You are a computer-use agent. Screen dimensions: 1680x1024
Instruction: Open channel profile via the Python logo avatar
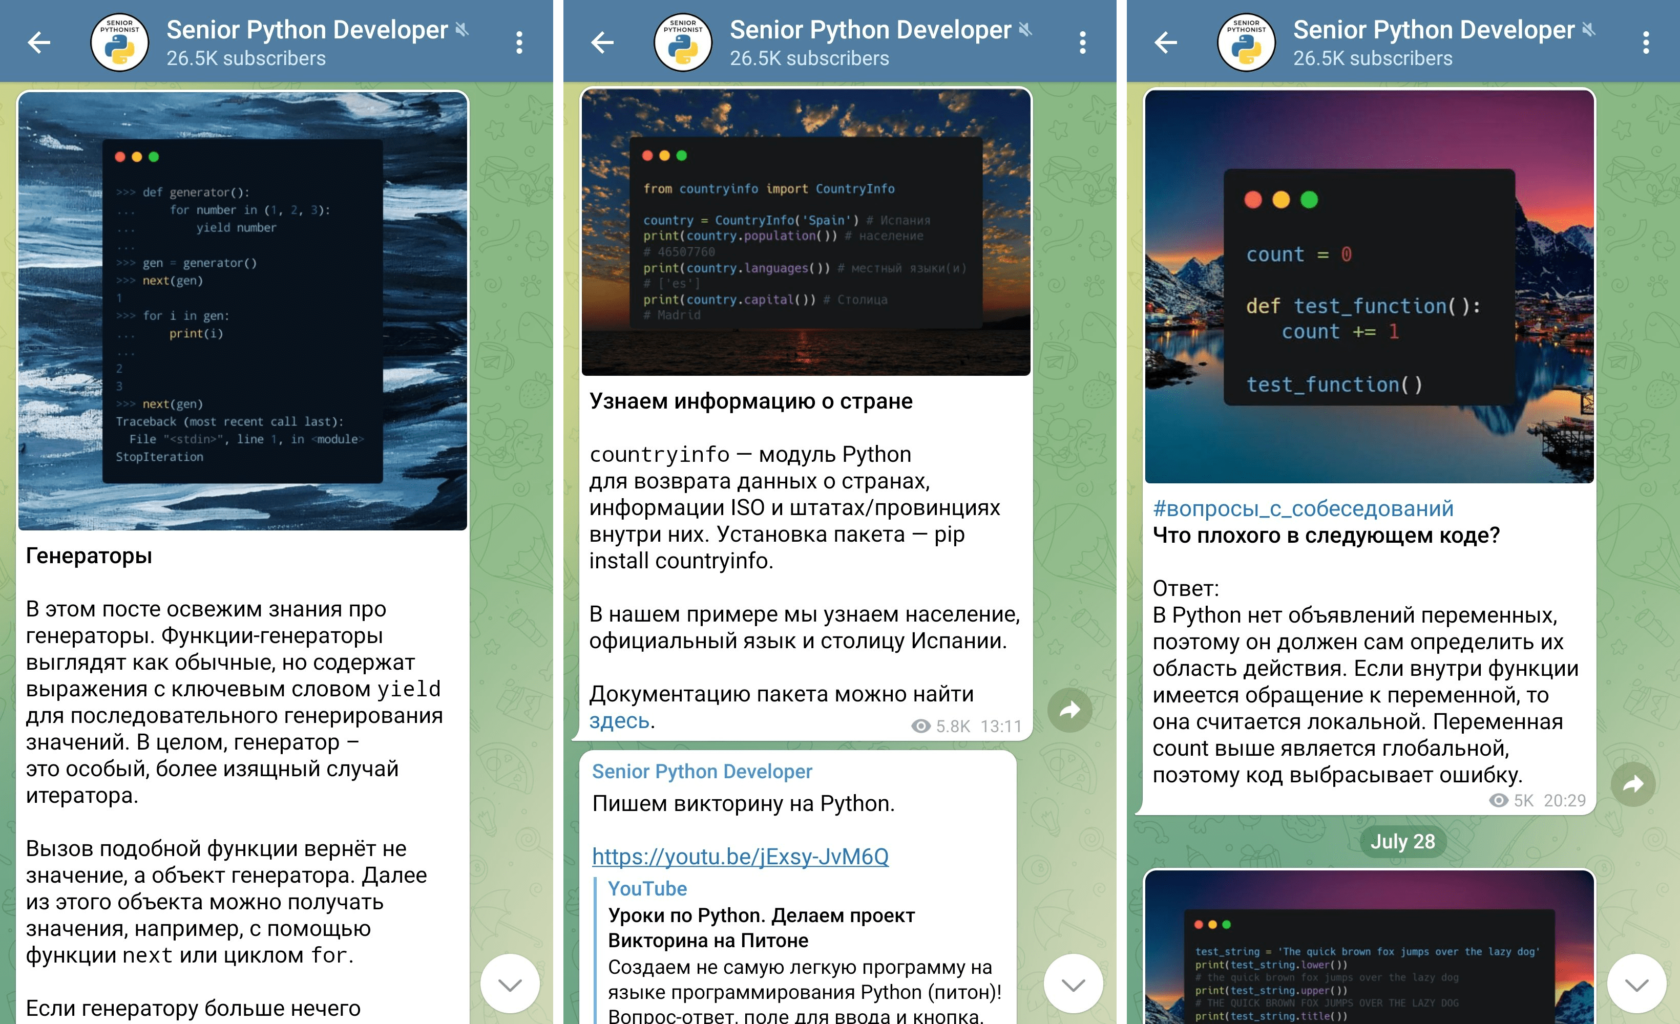coord(119,41)
